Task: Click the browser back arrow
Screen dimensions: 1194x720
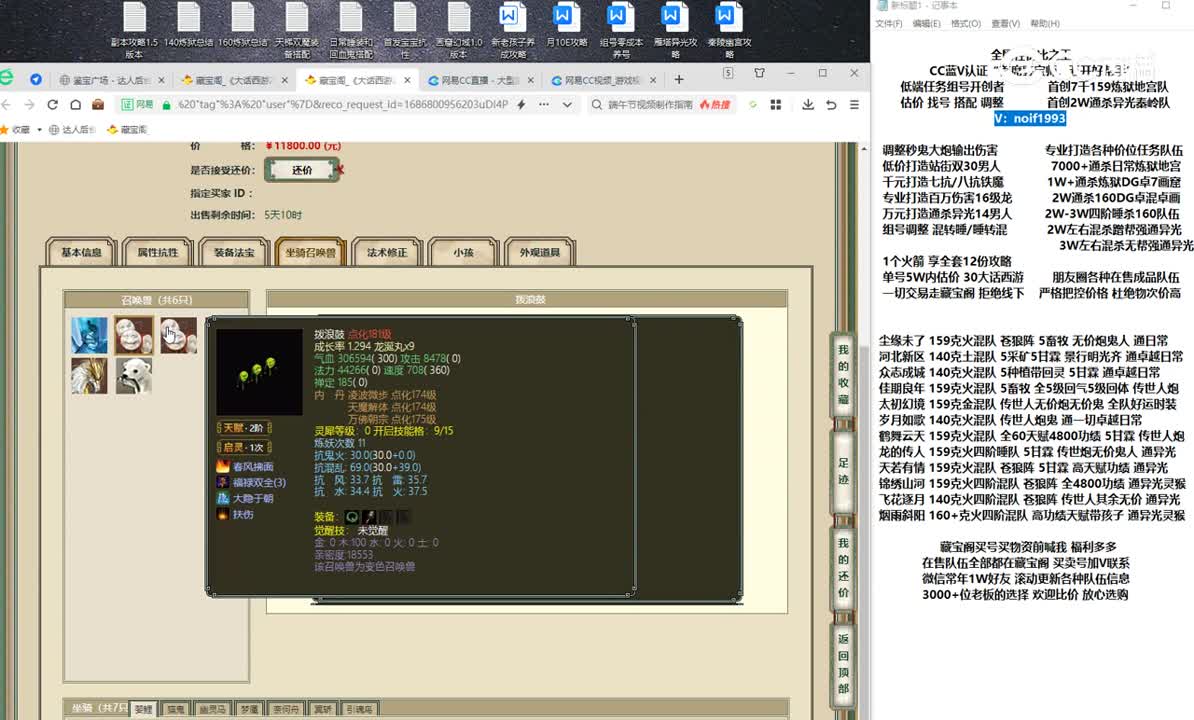Action: (x=7, y=104)
